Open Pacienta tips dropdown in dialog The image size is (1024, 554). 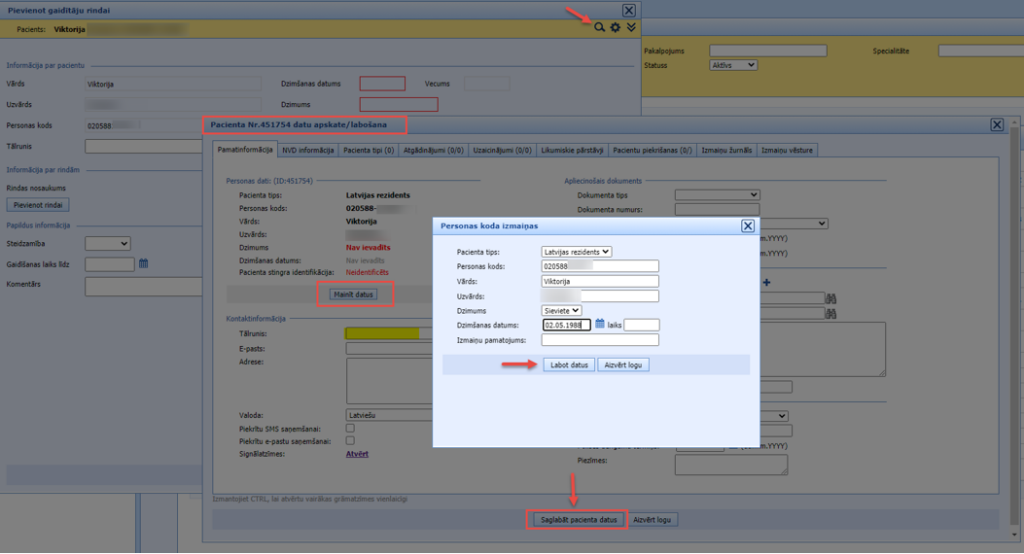coord(576,251)
